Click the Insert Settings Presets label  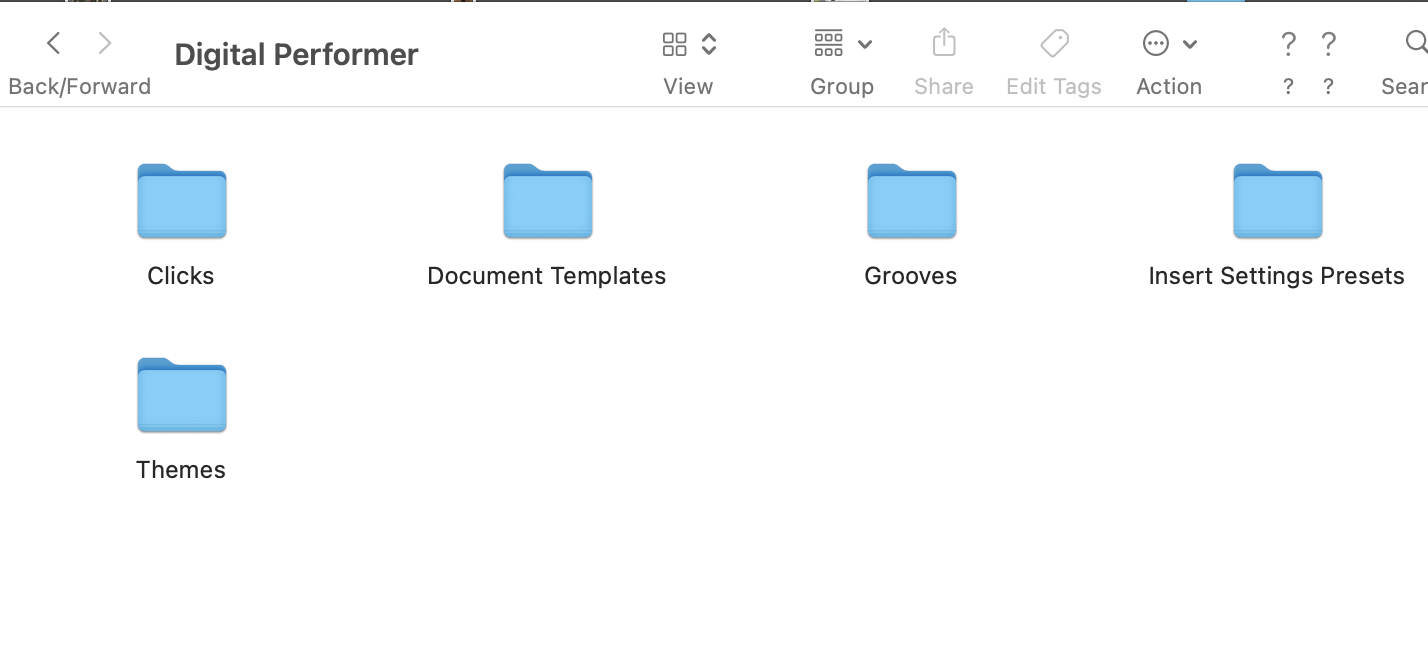pyautogui.click(x=1277, y=276)
